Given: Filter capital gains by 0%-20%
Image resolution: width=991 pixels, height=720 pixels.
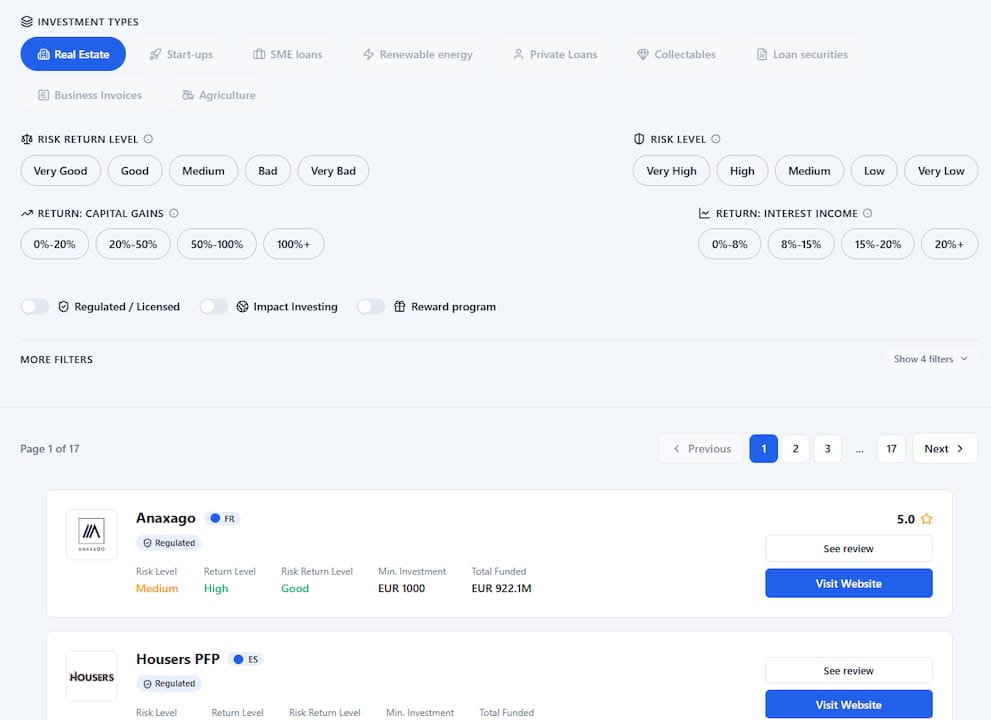Looking at the screenshot, I should coord(54,244).
